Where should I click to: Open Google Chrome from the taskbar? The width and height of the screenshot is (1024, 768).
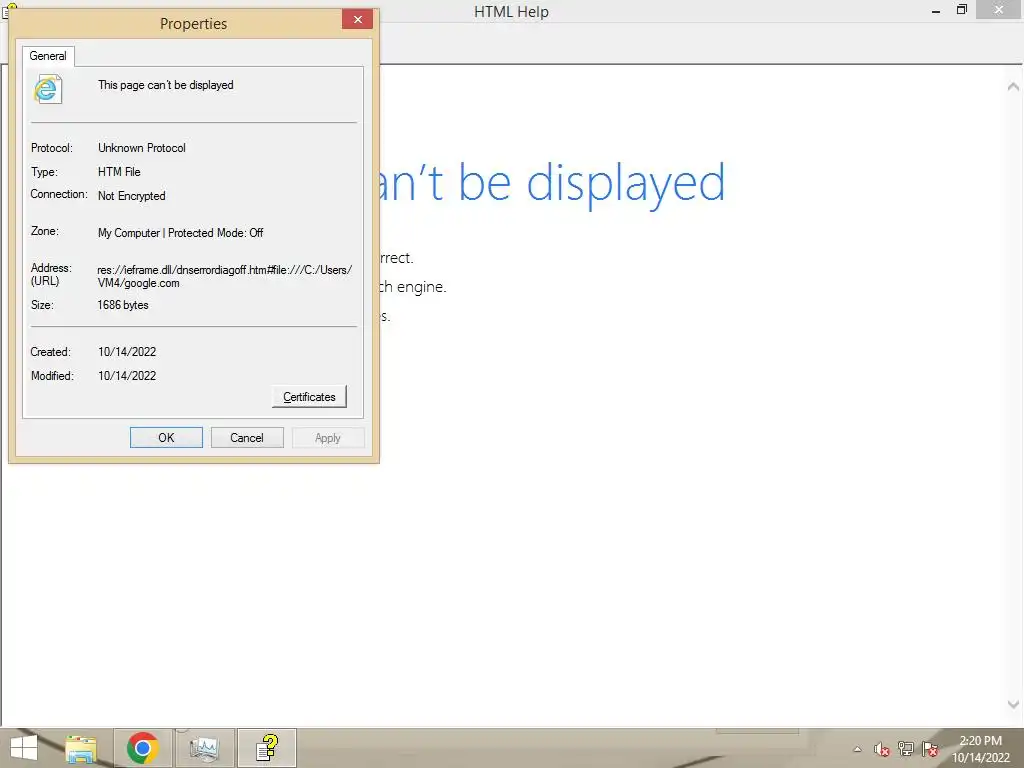142,748
